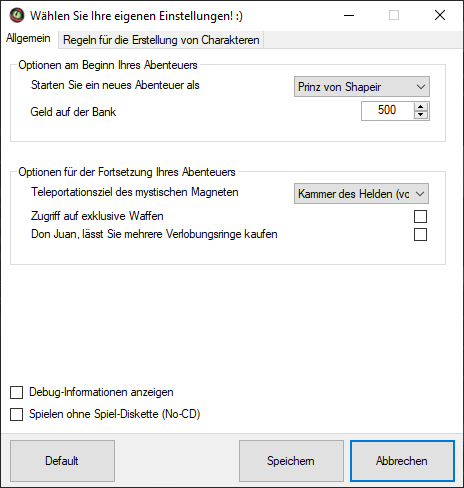Increase the Geld auf der Bank value with the up arrow
The image size is (464, 488).
pyautogui.click(x=421, y=107)
